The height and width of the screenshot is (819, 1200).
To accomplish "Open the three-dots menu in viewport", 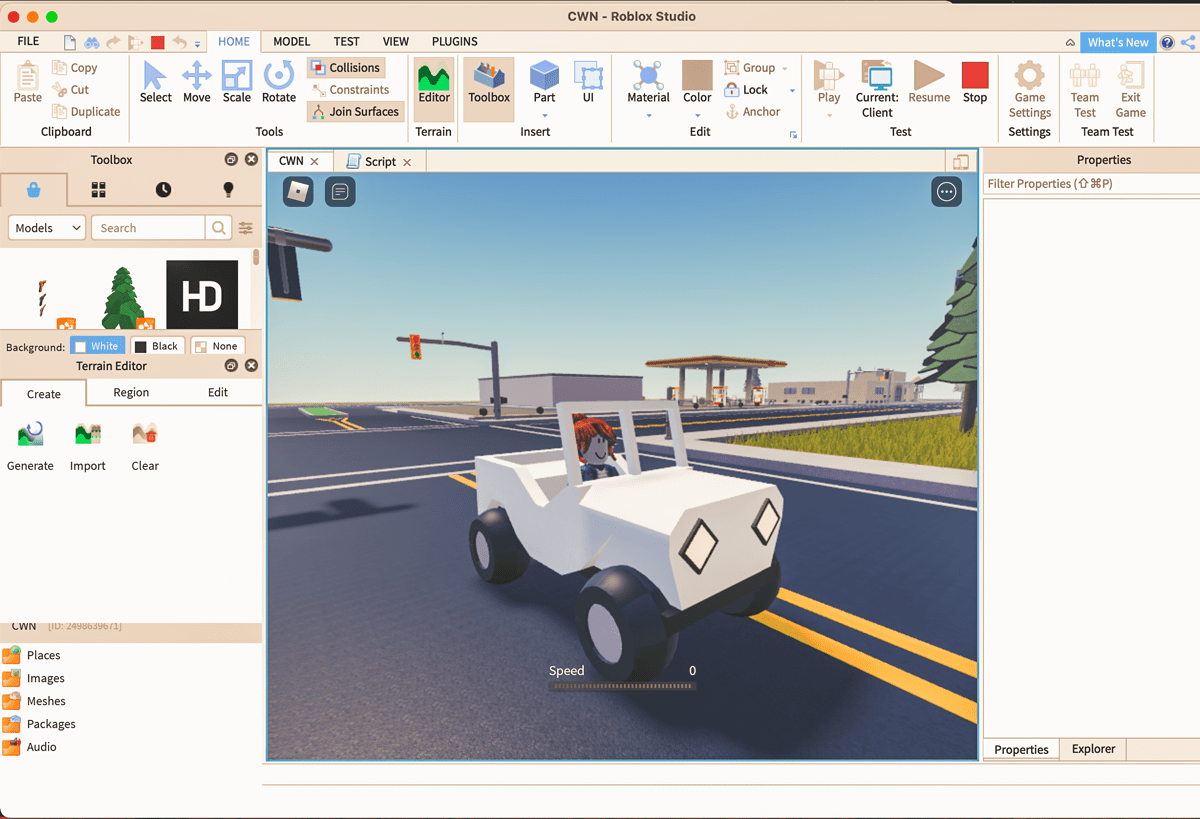I will [x=947, y=192].
